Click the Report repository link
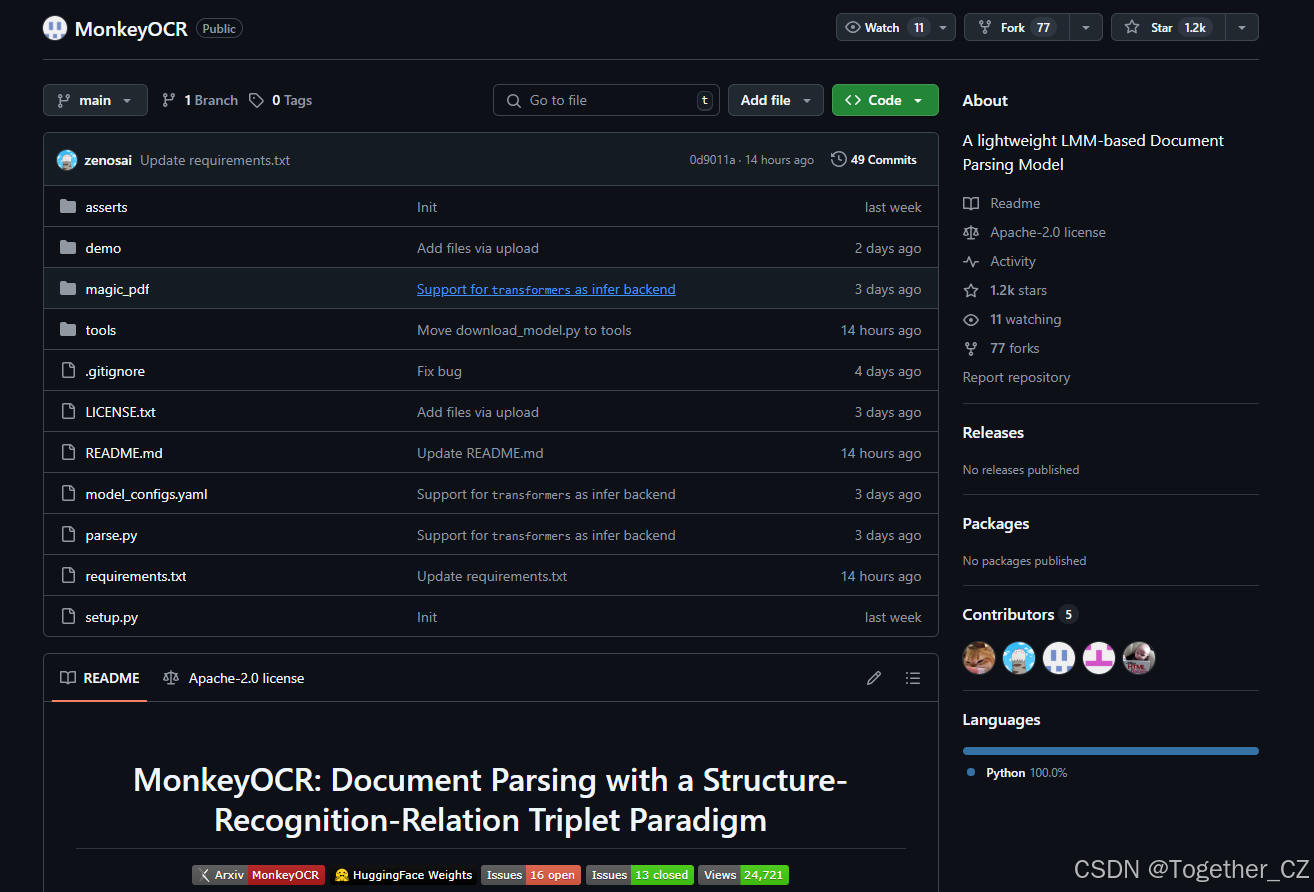 pyautogui.click(x=1016, y=377)
